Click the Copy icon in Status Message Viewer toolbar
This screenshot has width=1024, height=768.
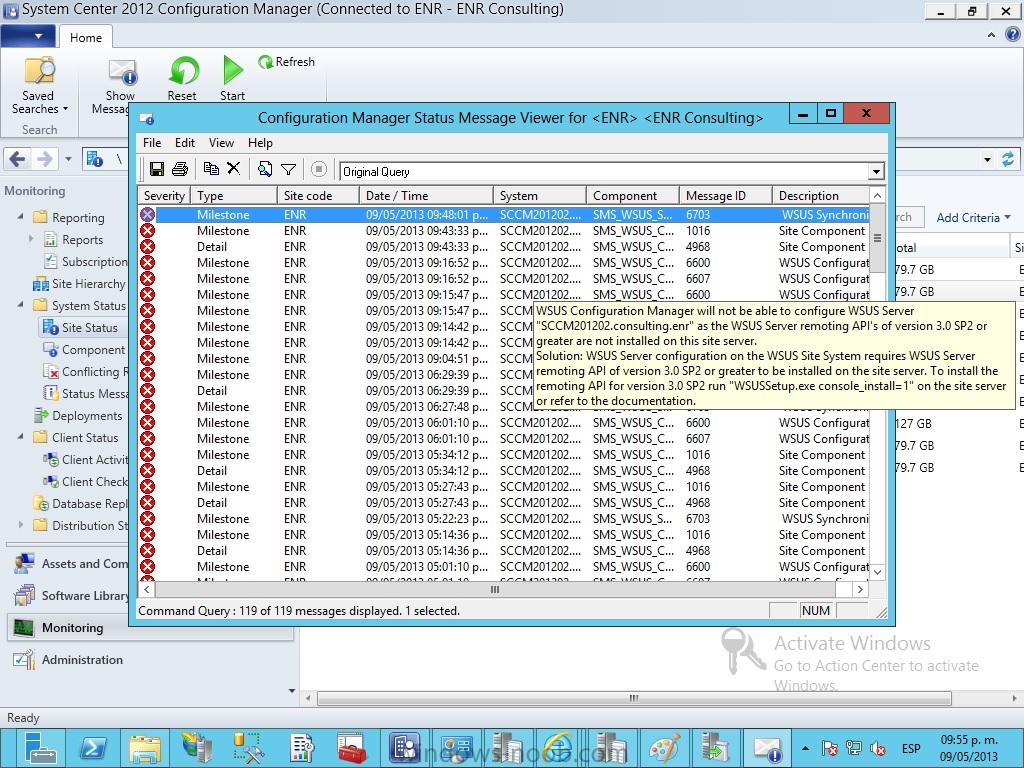pos(211,169)
